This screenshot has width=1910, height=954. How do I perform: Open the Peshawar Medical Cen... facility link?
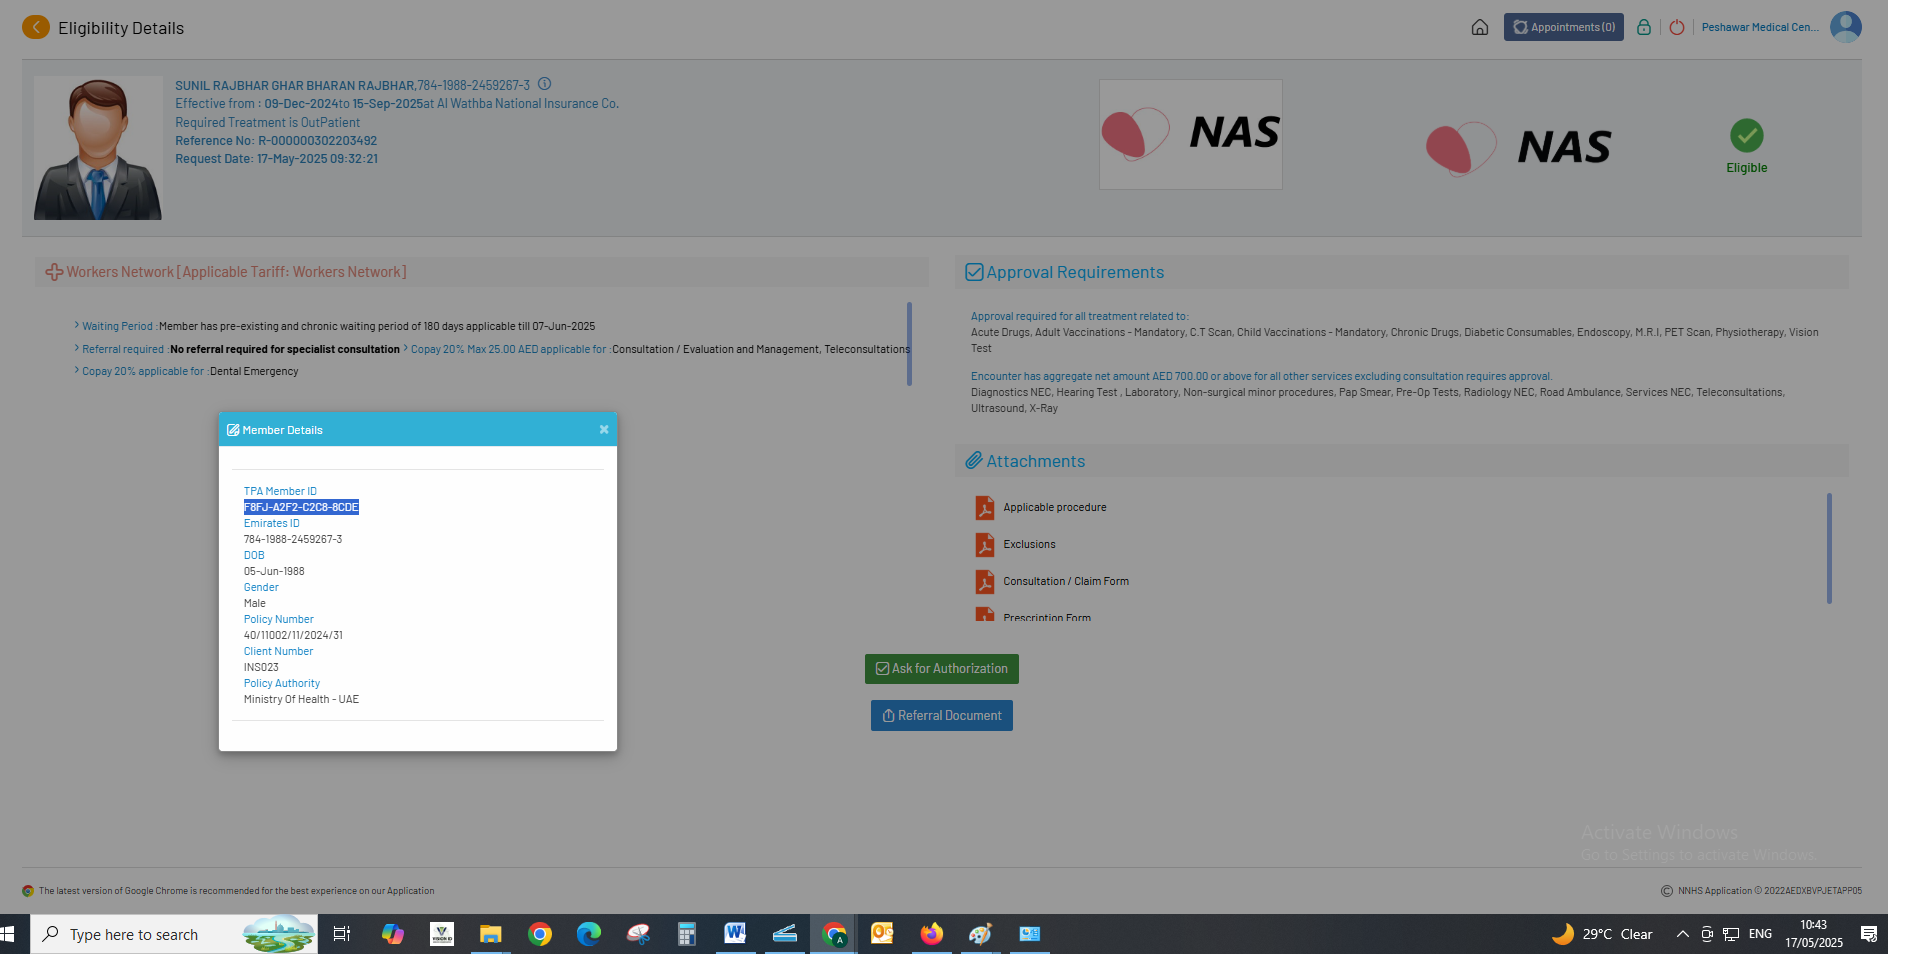point(1760,27)
